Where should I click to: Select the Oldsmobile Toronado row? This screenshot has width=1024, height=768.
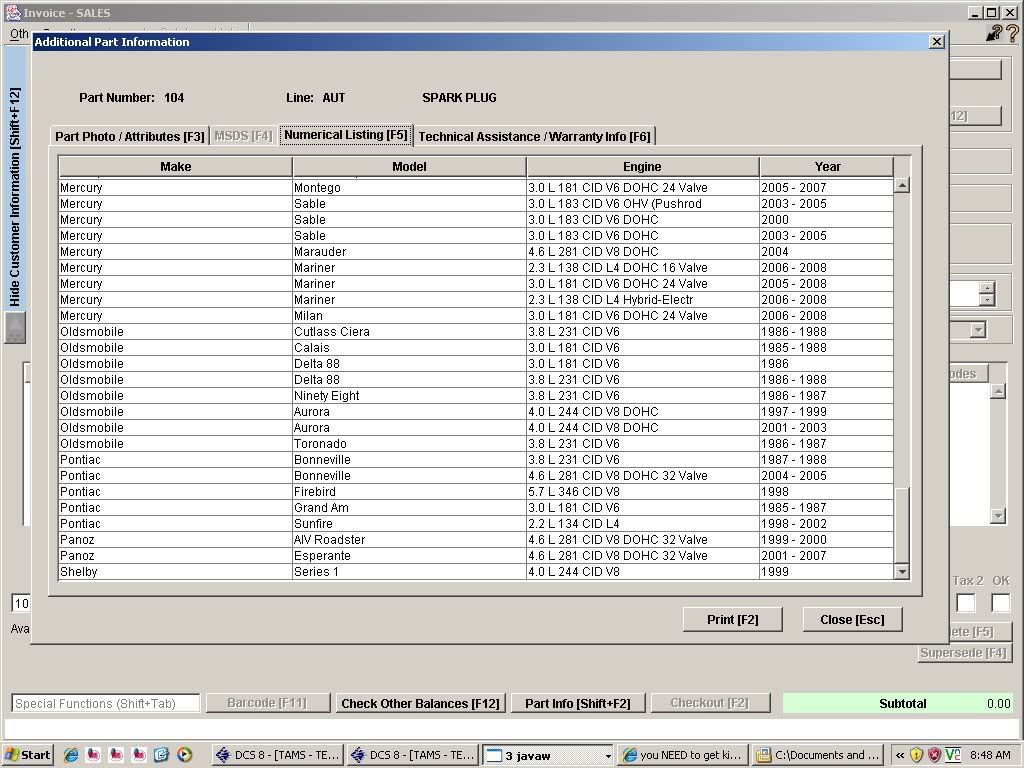475,443
